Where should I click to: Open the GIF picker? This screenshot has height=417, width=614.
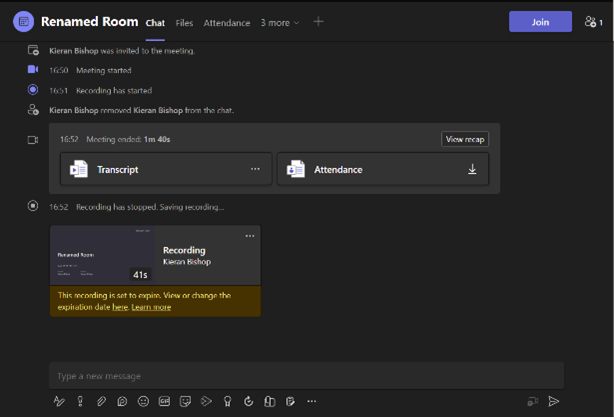pyautogui.click(x=164, y=401)
